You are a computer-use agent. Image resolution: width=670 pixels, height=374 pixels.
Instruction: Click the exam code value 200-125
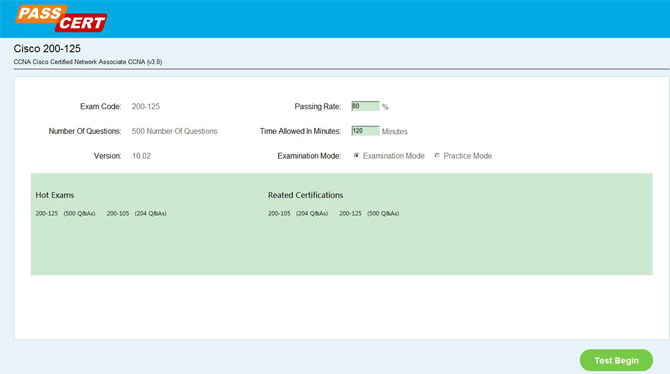pyautogui.click(x=146, y=106)
